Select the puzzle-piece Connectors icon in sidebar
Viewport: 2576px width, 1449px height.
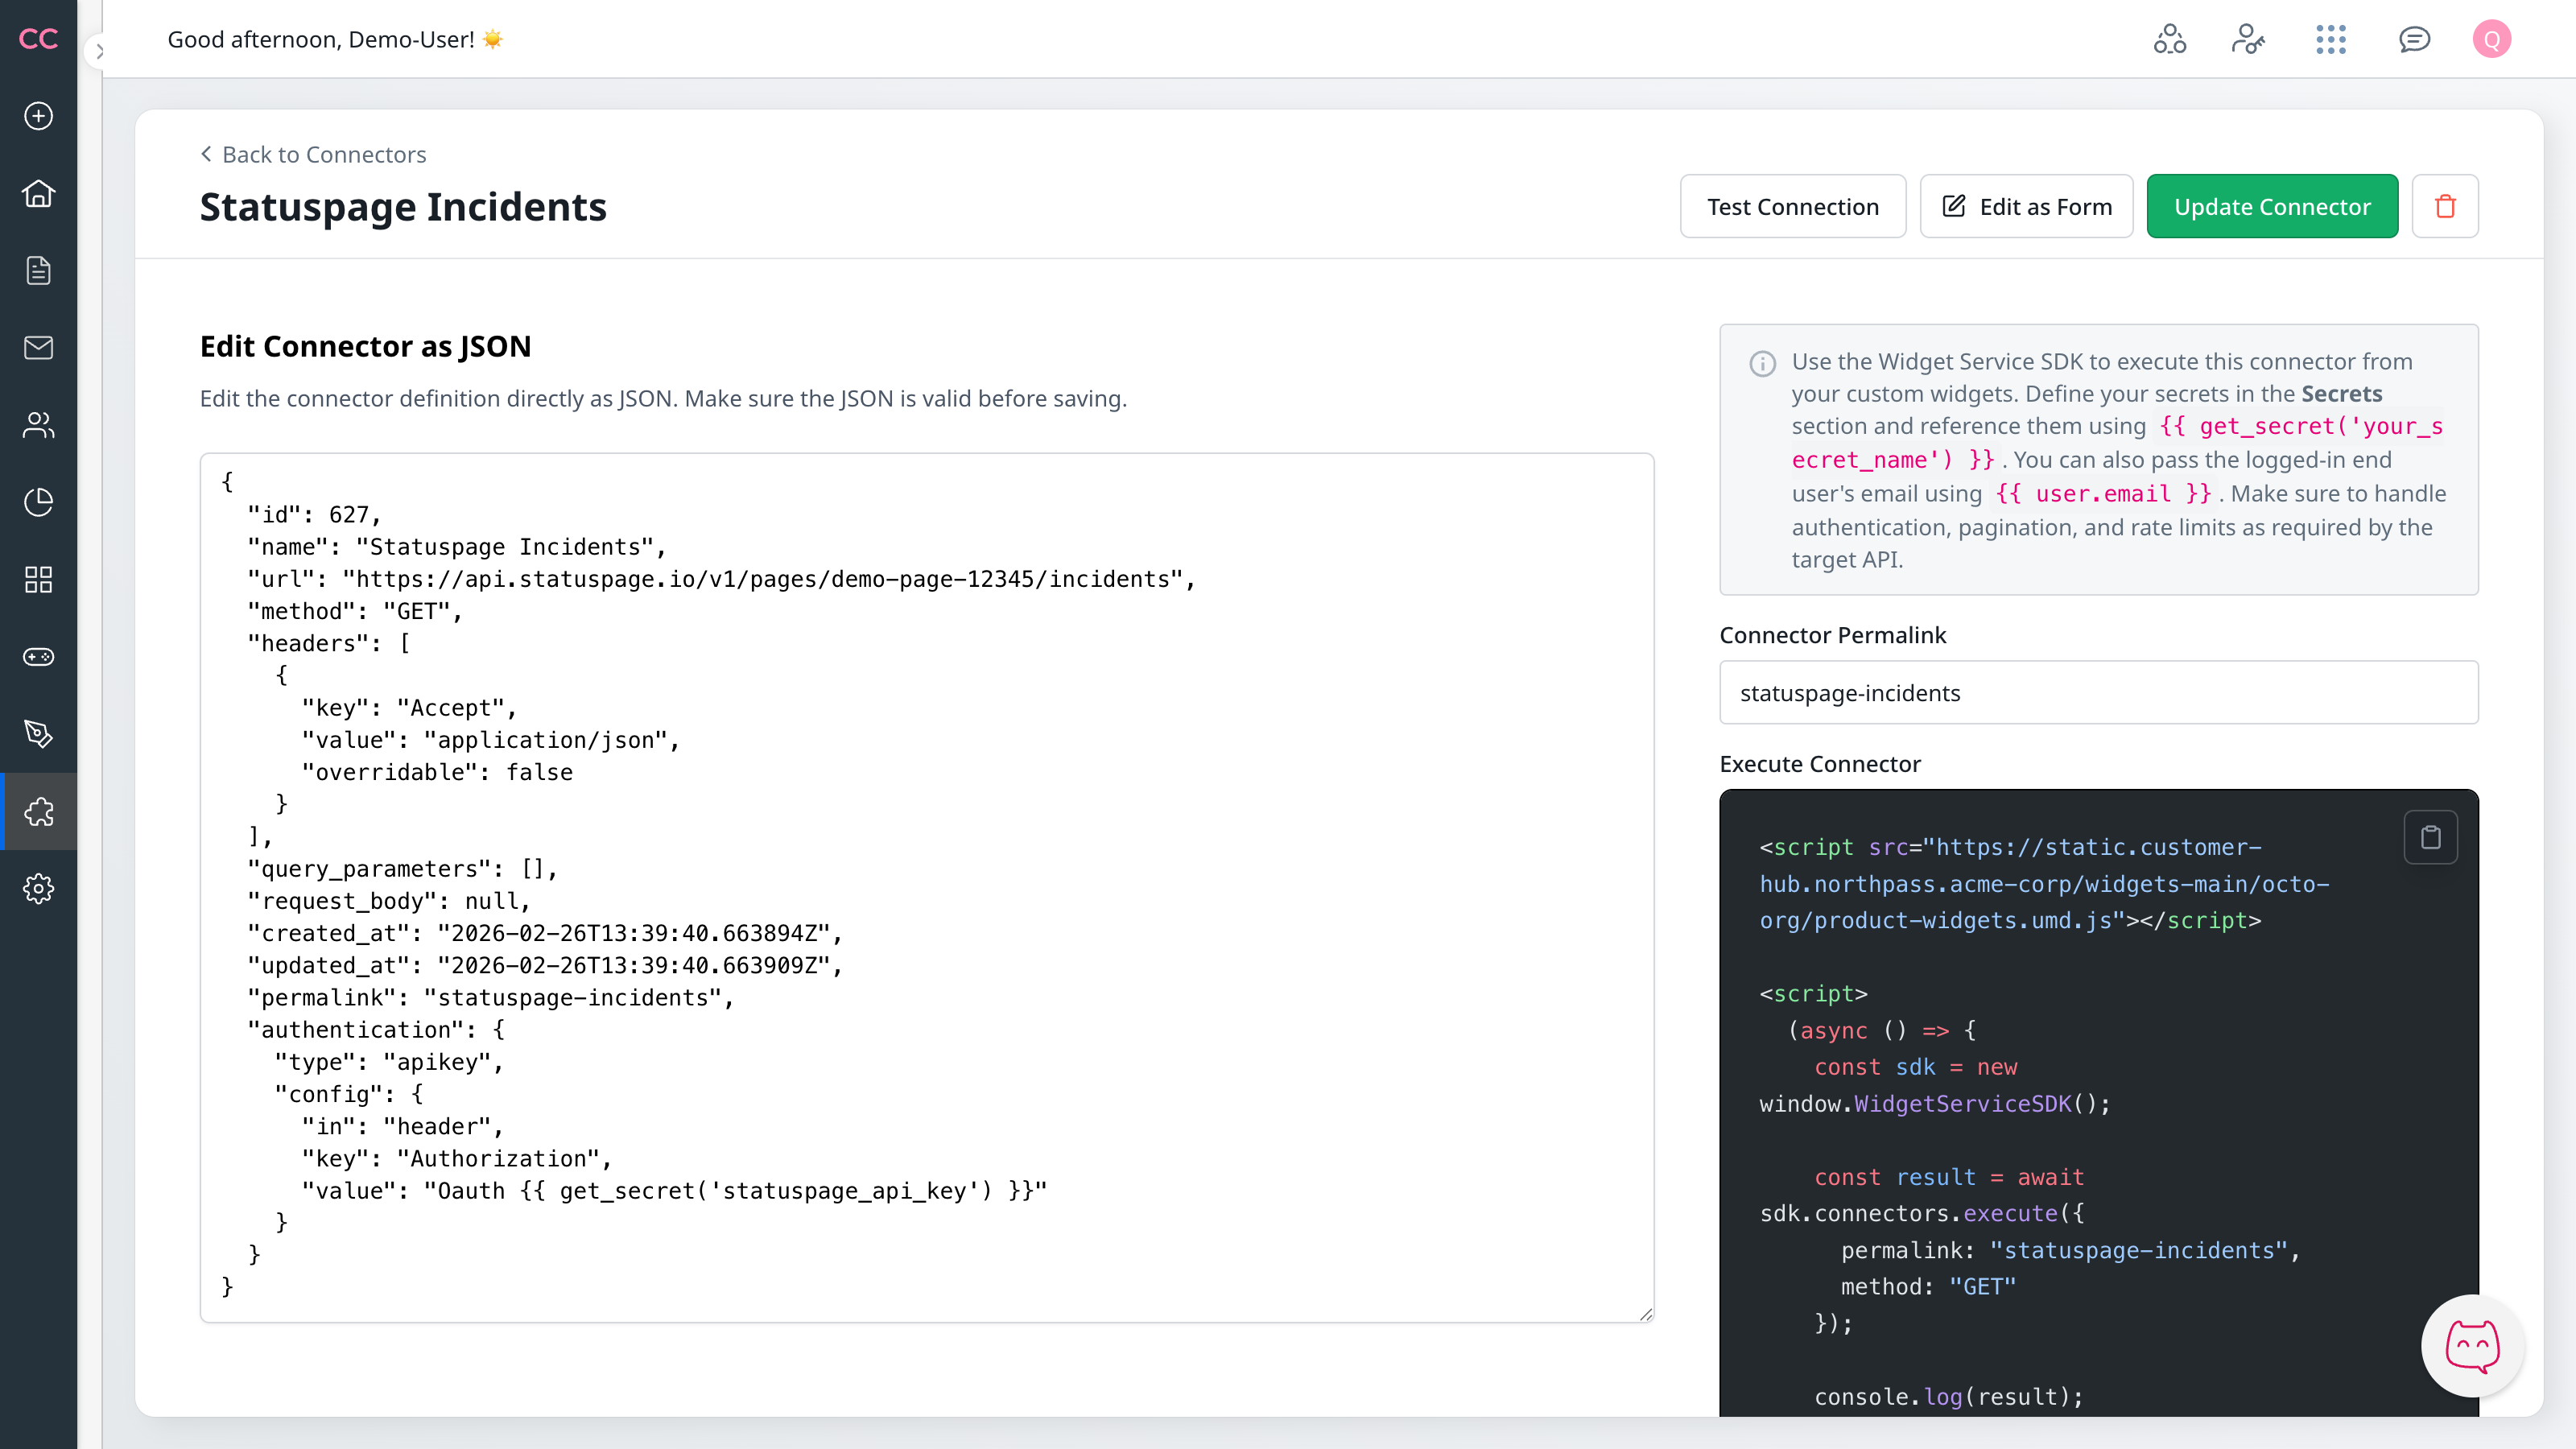pyautogui.click(x=38, y=811)
